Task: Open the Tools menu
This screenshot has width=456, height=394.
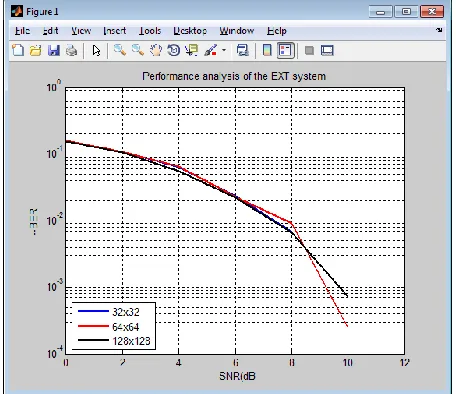Action: tap(150, 31)
